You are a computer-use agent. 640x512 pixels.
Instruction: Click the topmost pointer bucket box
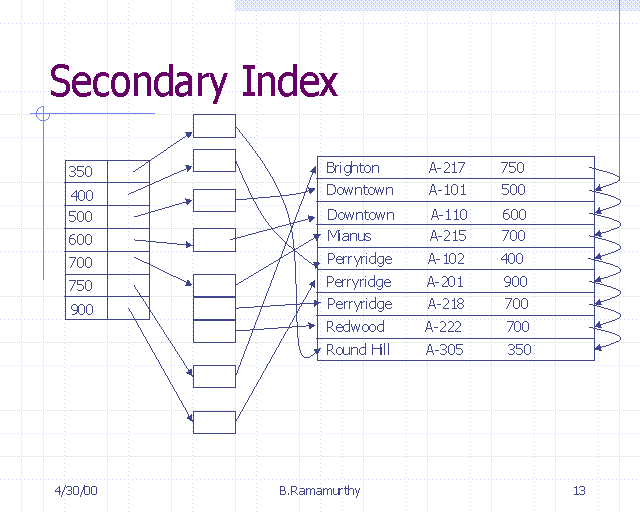click(x=214, y=126)
